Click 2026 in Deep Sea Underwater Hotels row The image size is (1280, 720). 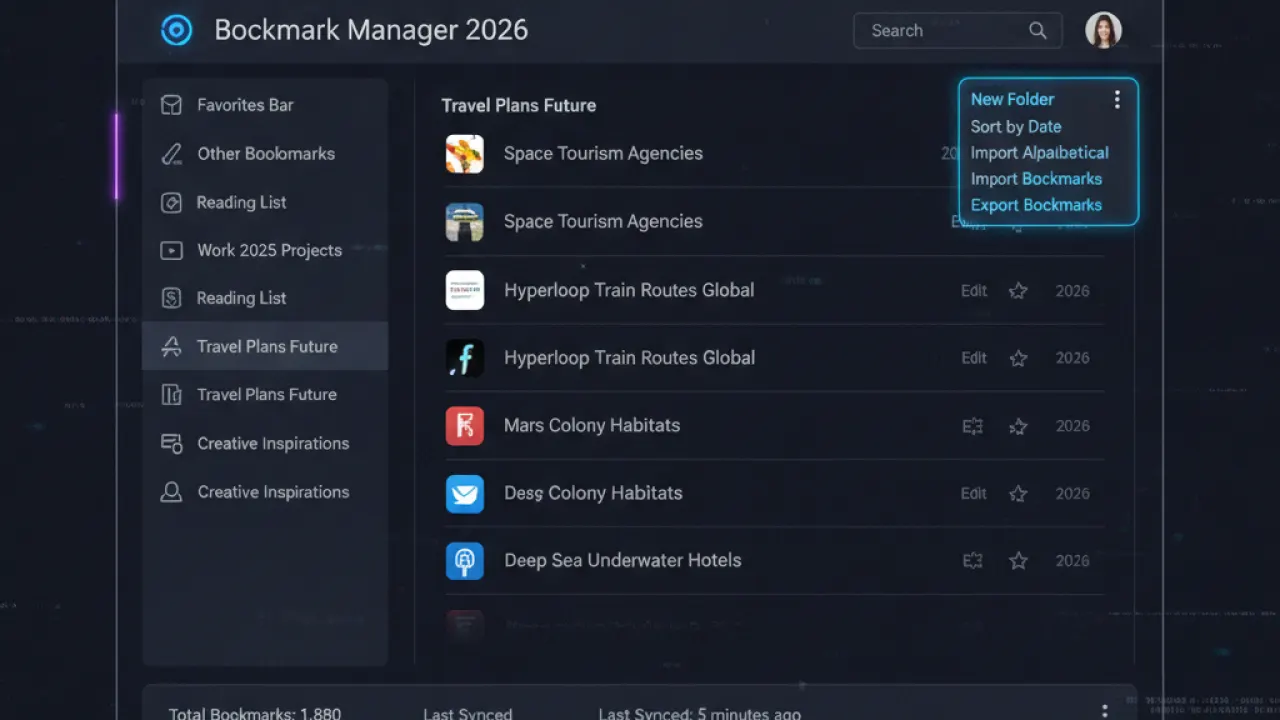pyautogui.click(x=1073, y=561)
